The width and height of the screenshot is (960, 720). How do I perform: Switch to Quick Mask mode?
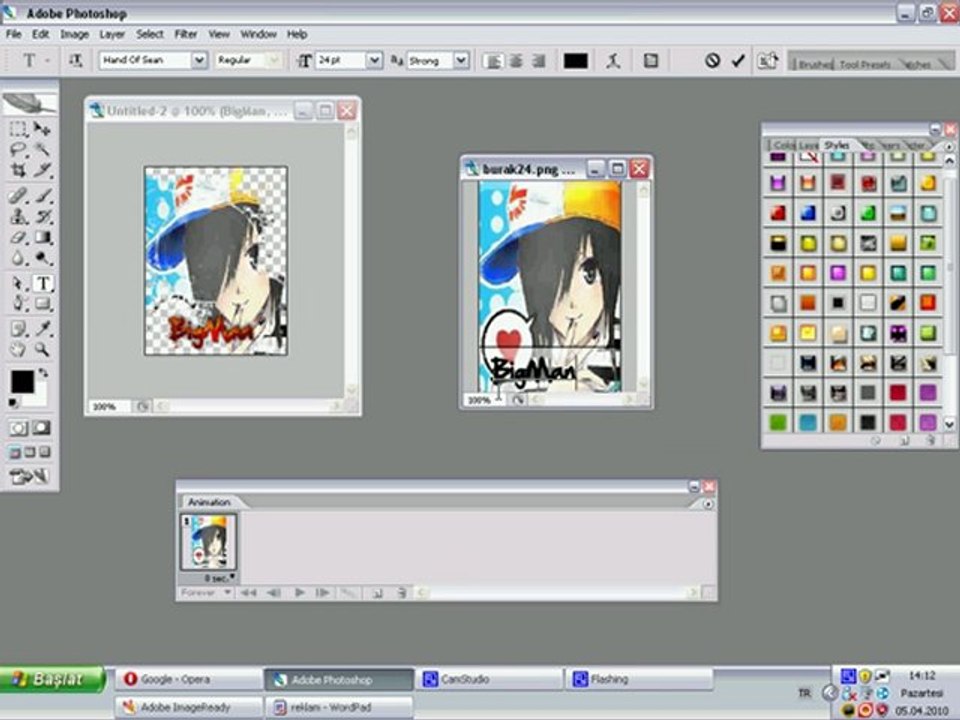click(42, 428)
